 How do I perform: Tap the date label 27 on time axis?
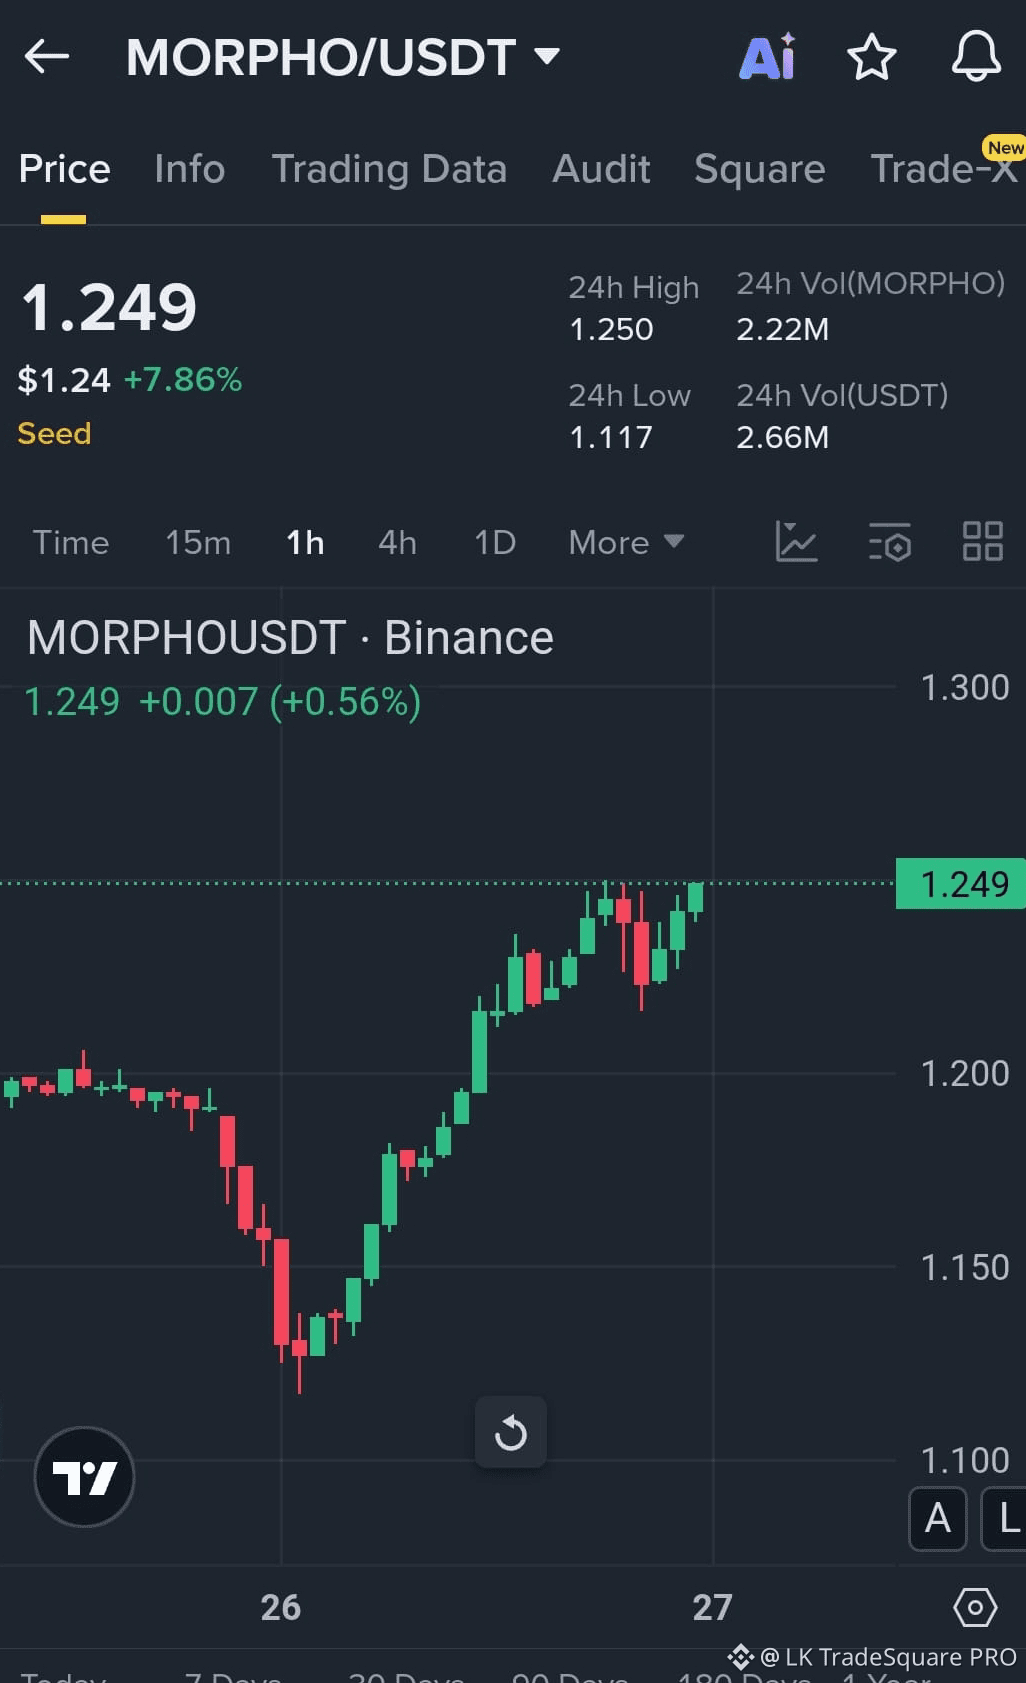[x=713, y=1607]
